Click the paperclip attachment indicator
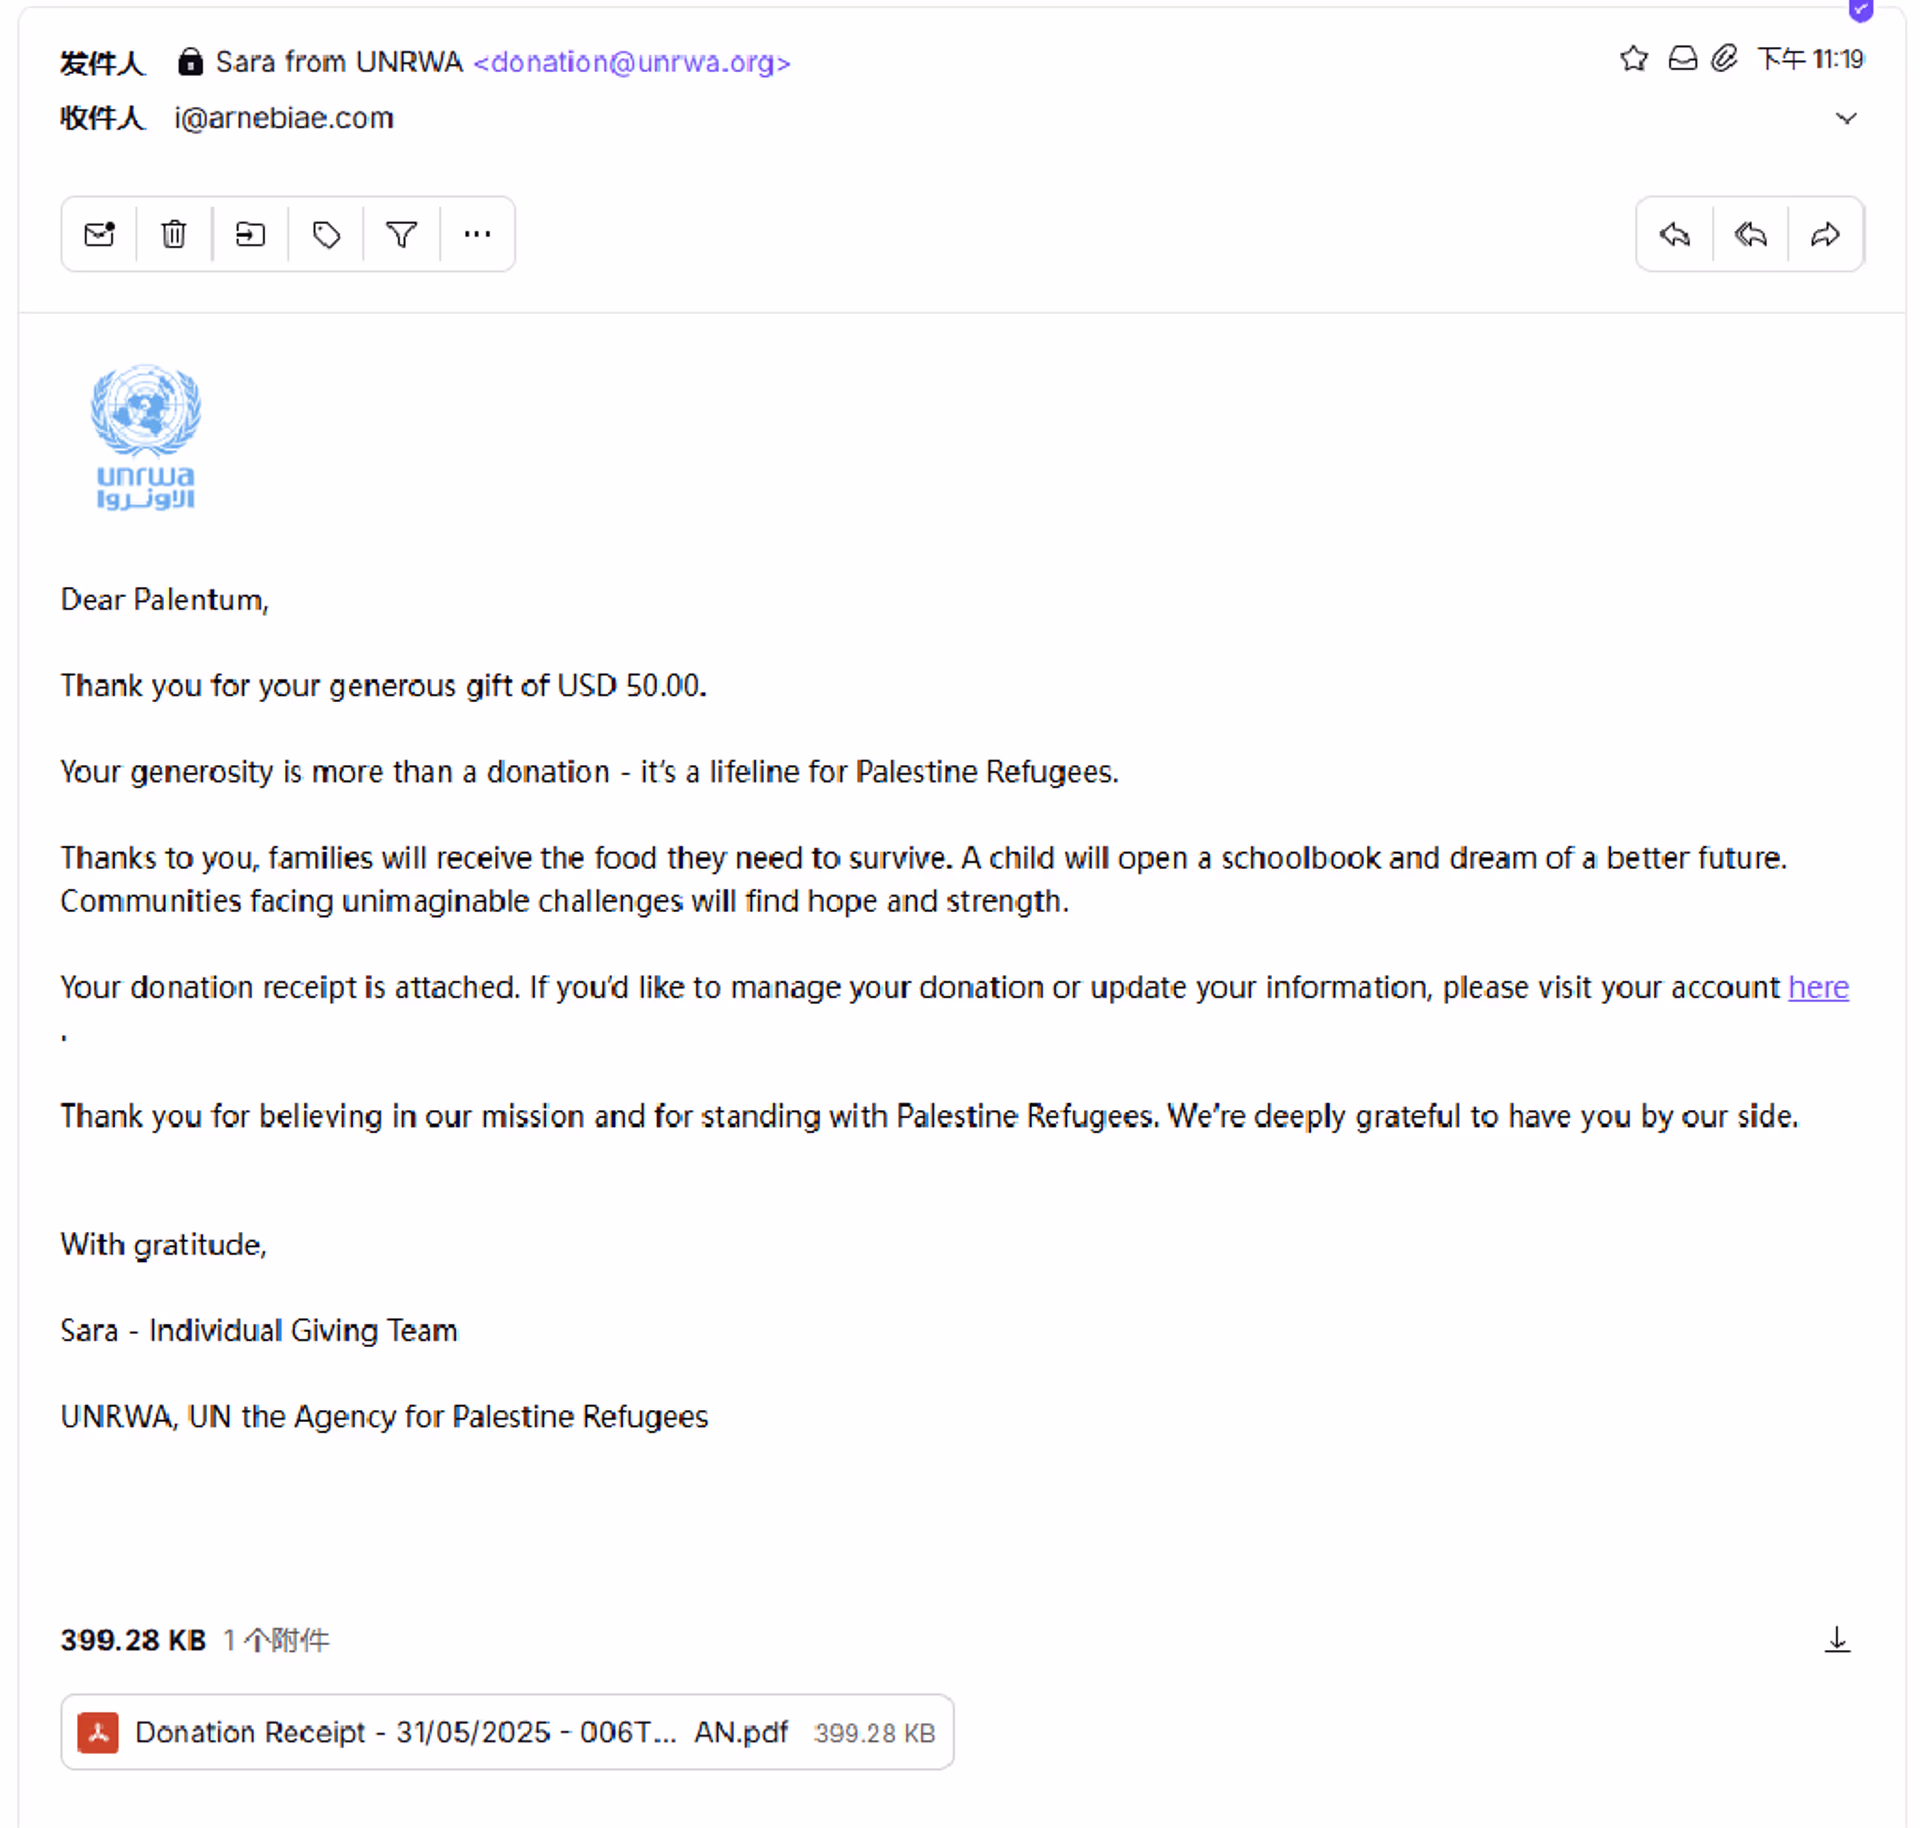Viewport: 1920px width, 1828px height. (x=1723, y=59)
